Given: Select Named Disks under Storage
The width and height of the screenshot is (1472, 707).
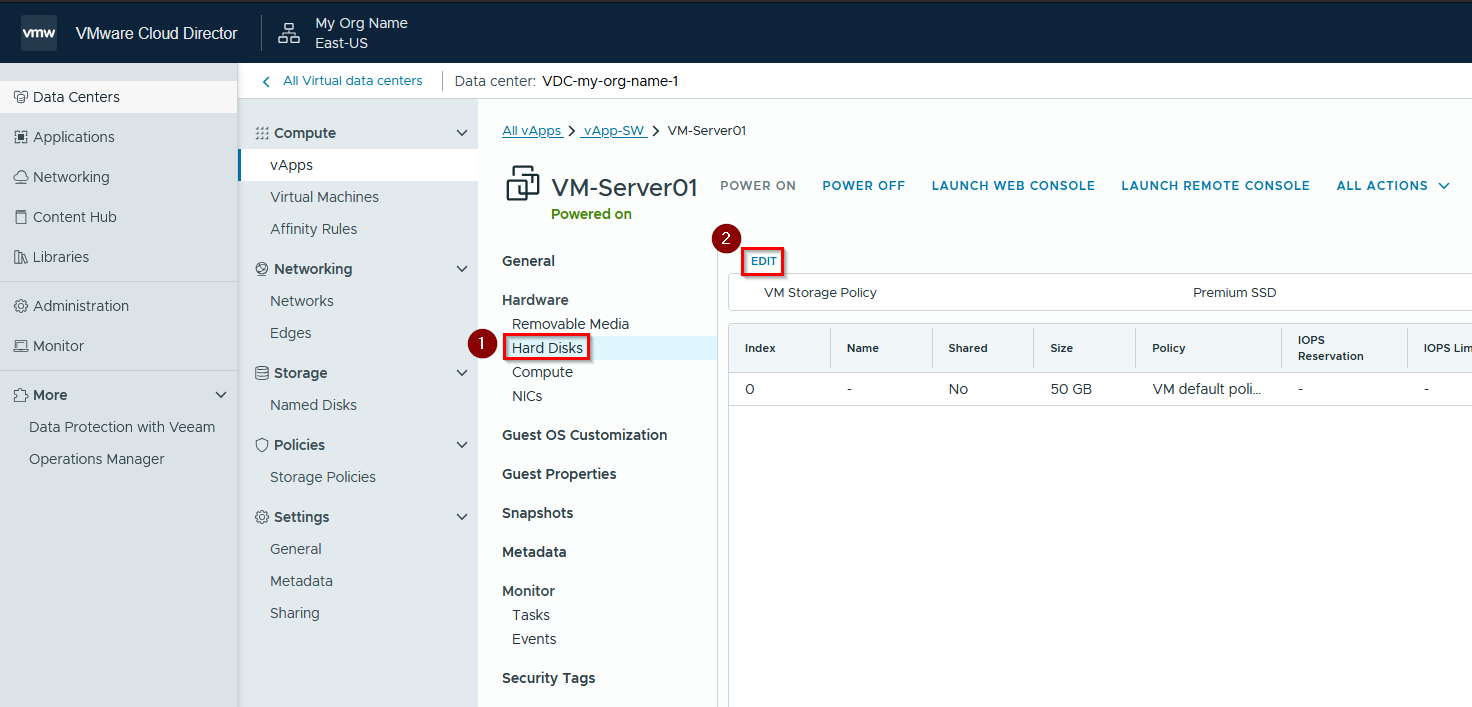Looking at the screenshot, I should [x=313, y=405].
